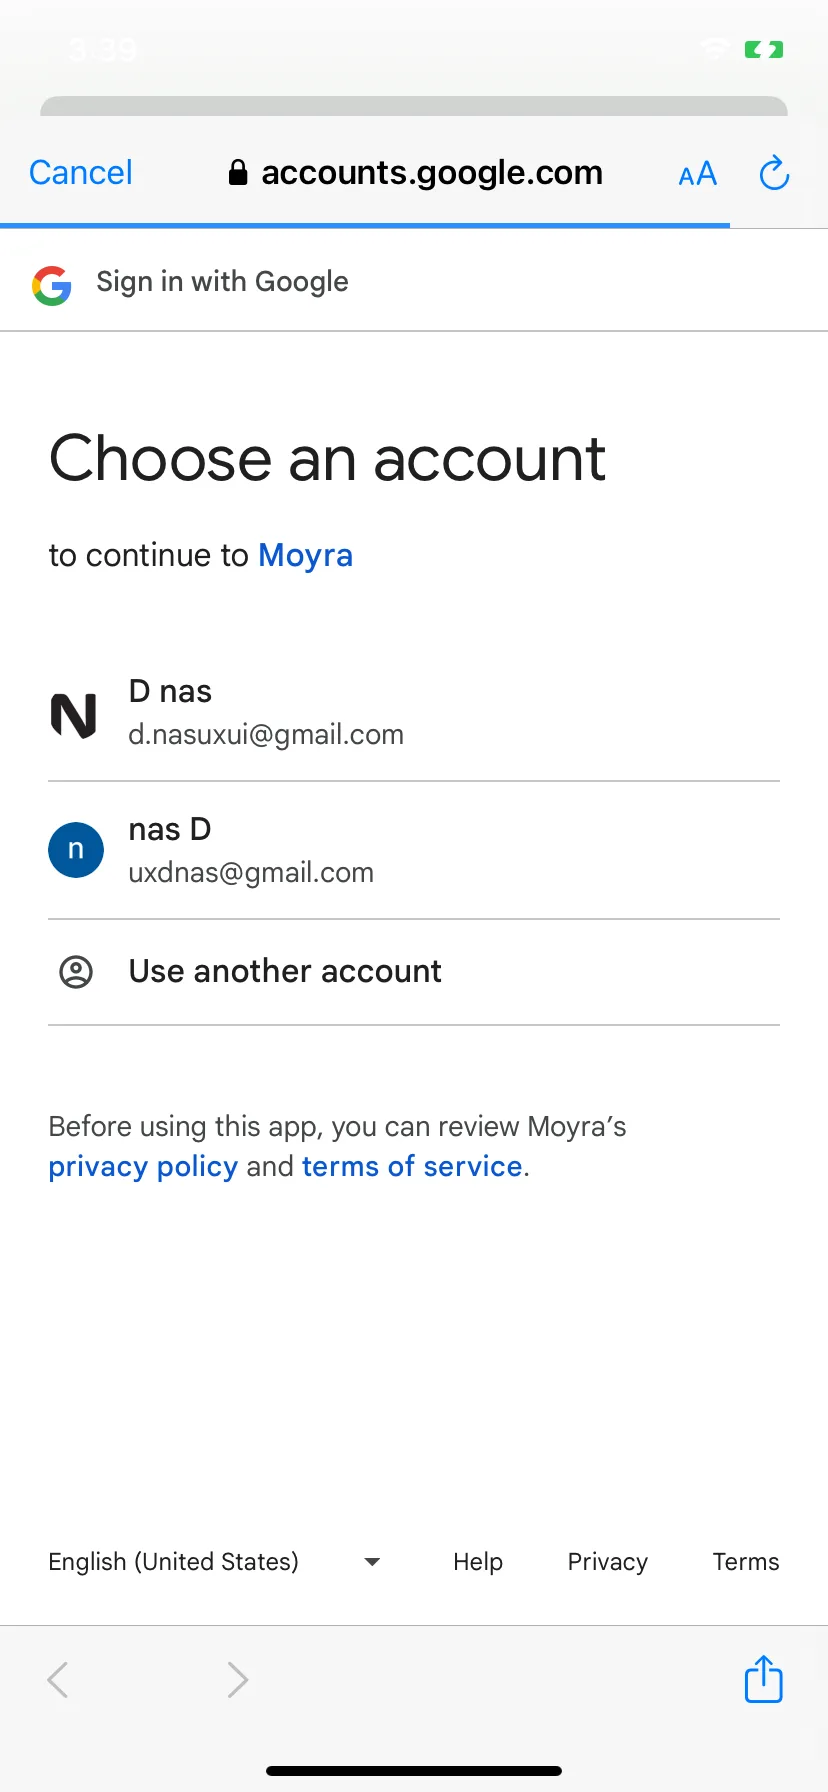This screenshot has height=1792, width=828.
Task: Tap the forward navigation arrow
Action: pyautogui.click(x=237, y=1680)
